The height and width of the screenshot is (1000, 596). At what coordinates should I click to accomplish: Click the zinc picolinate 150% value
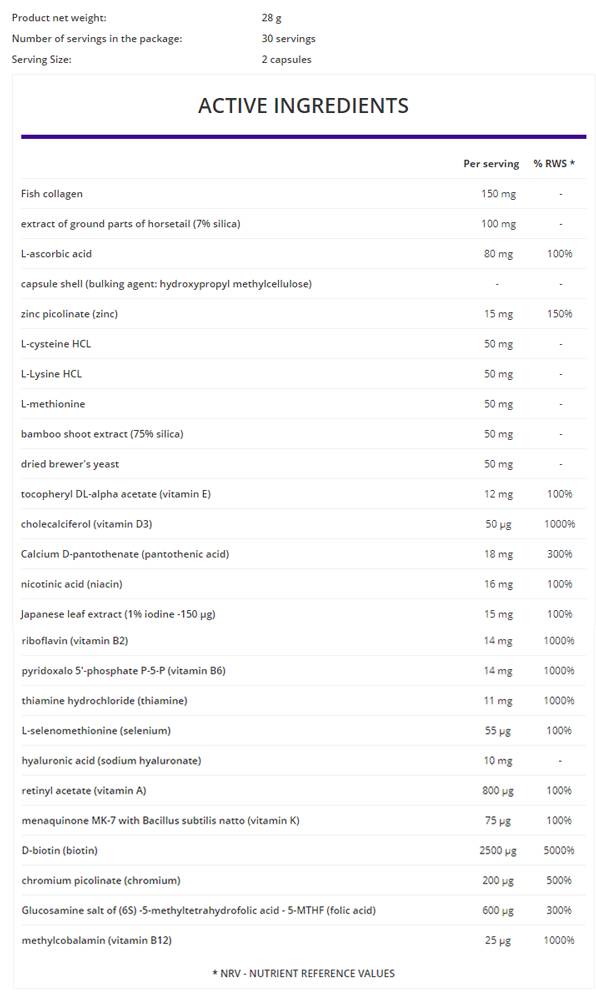[x=560, y=314]
